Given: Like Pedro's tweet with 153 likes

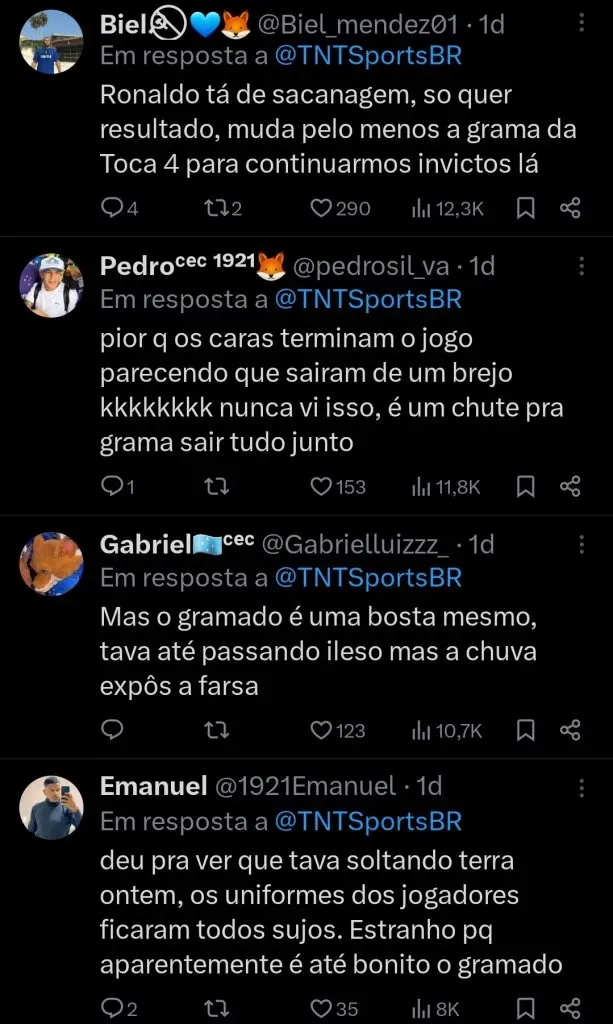Looking at the screenshot, I should [320, 486].
